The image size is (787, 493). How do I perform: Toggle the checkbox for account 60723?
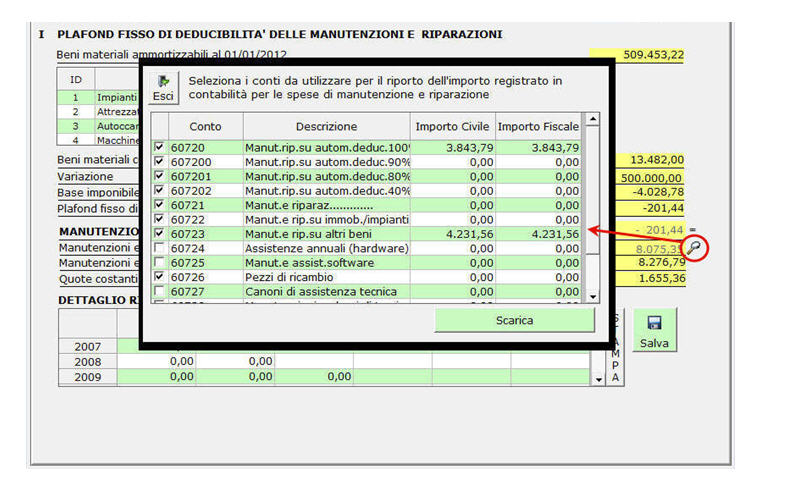[x=160, y=233]
